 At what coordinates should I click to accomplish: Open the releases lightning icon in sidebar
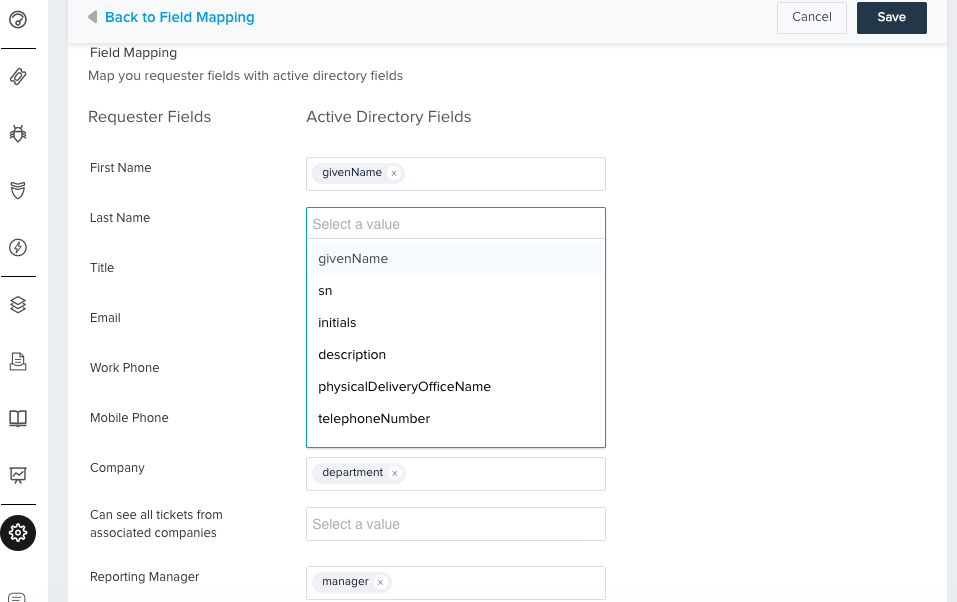pyautogui.click(x=18, y=247)
